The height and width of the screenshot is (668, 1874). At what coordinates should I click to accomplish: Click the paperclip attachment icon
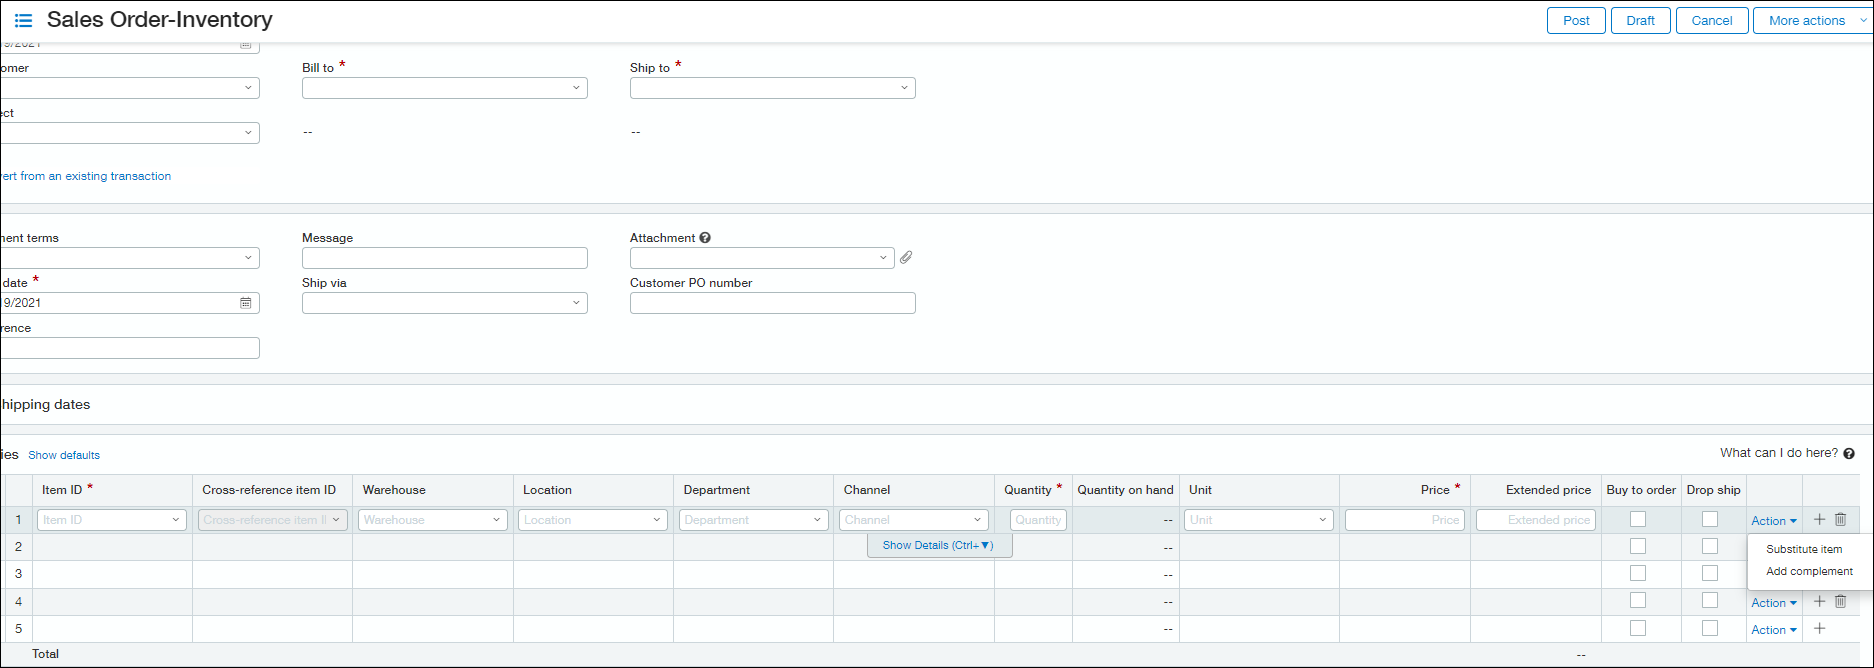pyautogui.click(x=906, y=258)
